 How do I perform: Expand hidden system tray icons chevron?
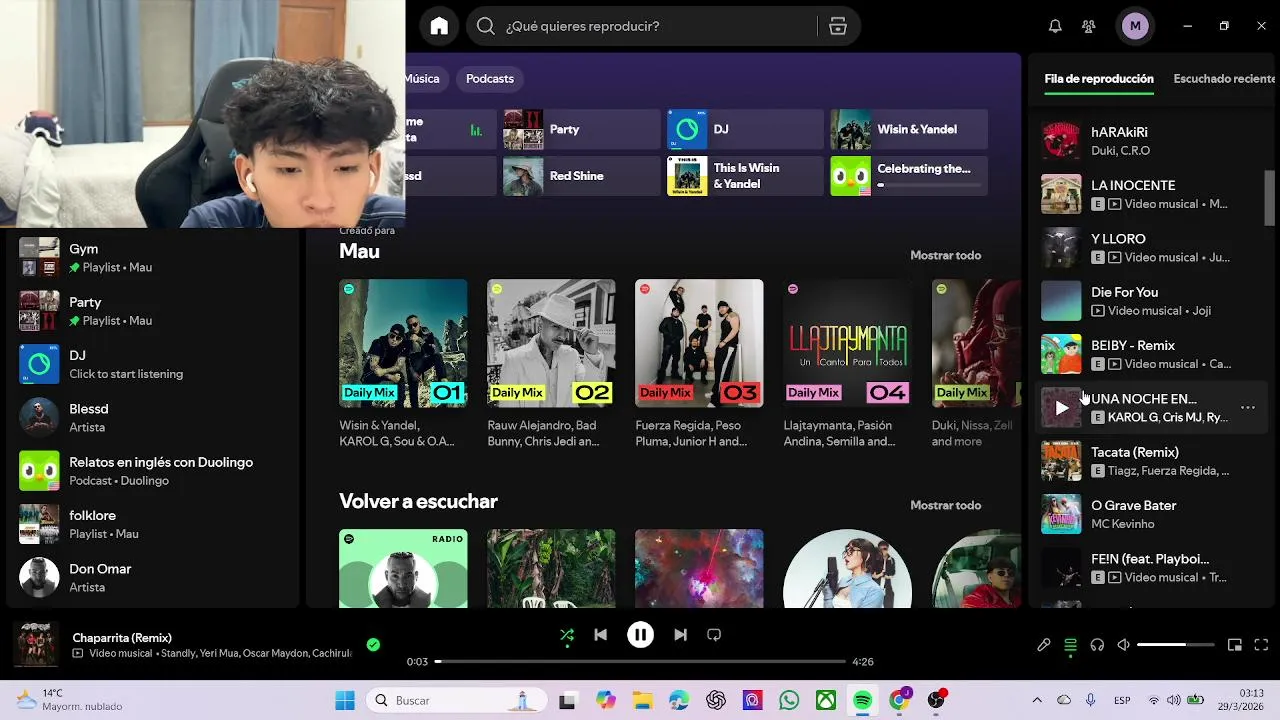click(x=1037, y=701)
